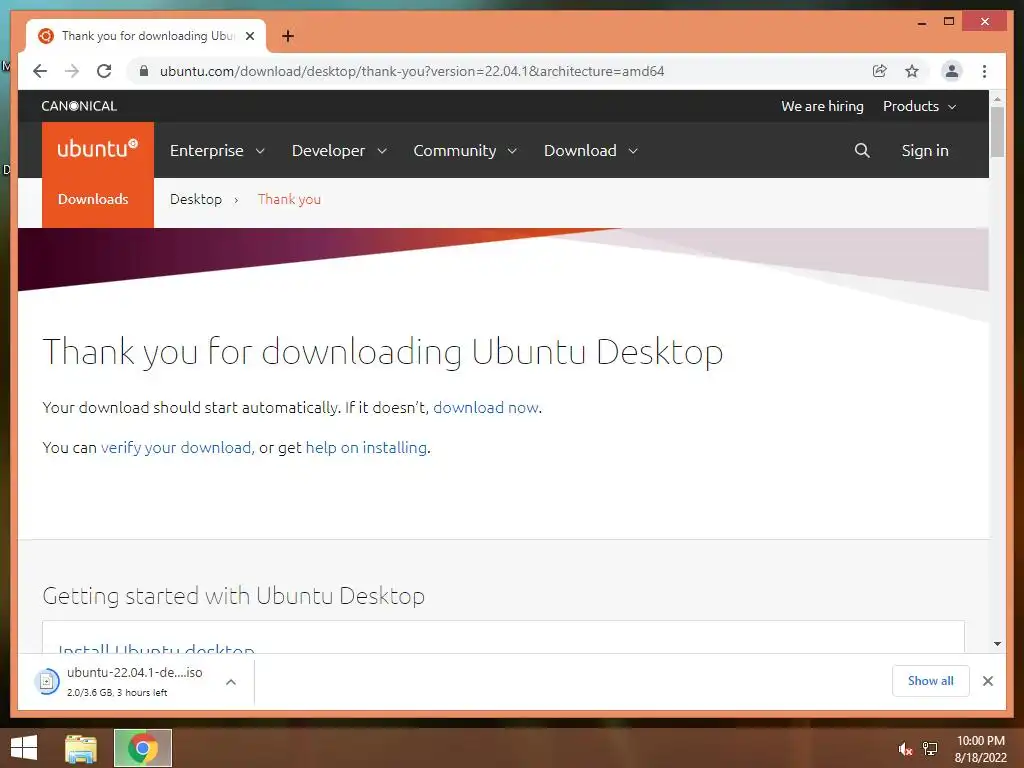Open the Chrome profile avatar menu

[952, 71]
